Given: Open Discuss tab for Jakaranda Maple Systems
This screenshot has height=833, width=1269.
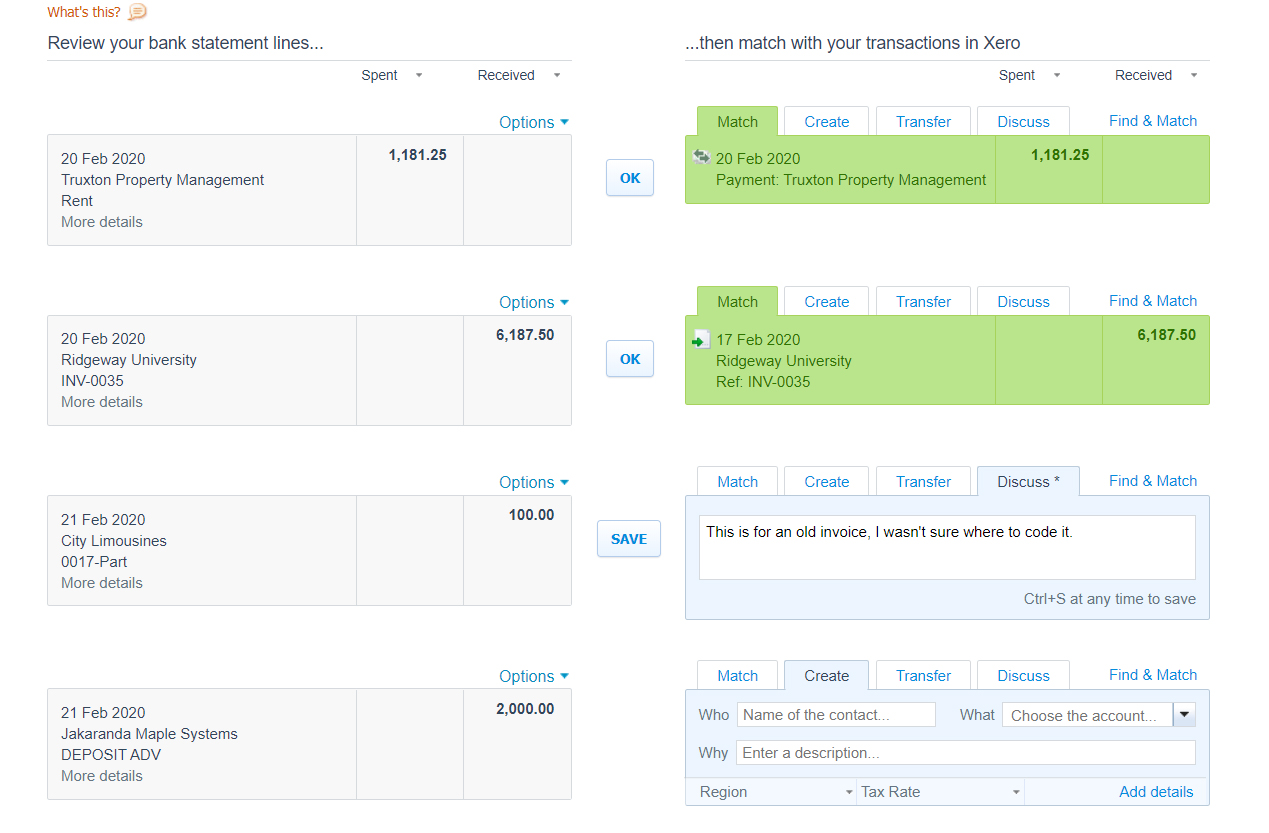Looking at the screenshot, I should click(x=1023, y=676).
